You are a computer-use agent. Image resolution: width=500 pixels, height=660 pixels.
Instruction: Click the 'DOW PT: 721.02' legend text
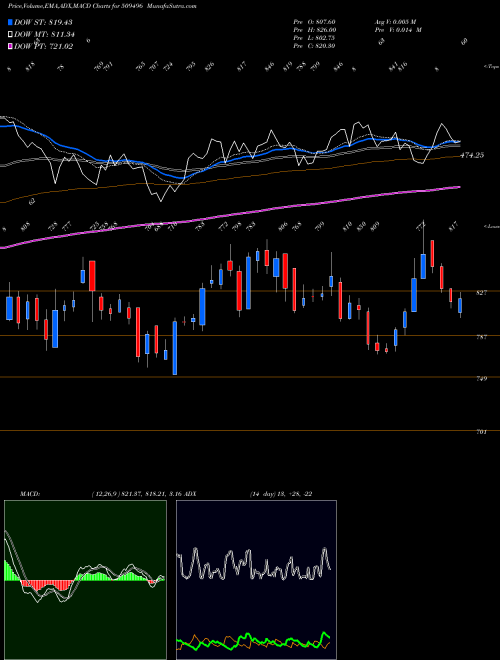[x=43, y=46]
